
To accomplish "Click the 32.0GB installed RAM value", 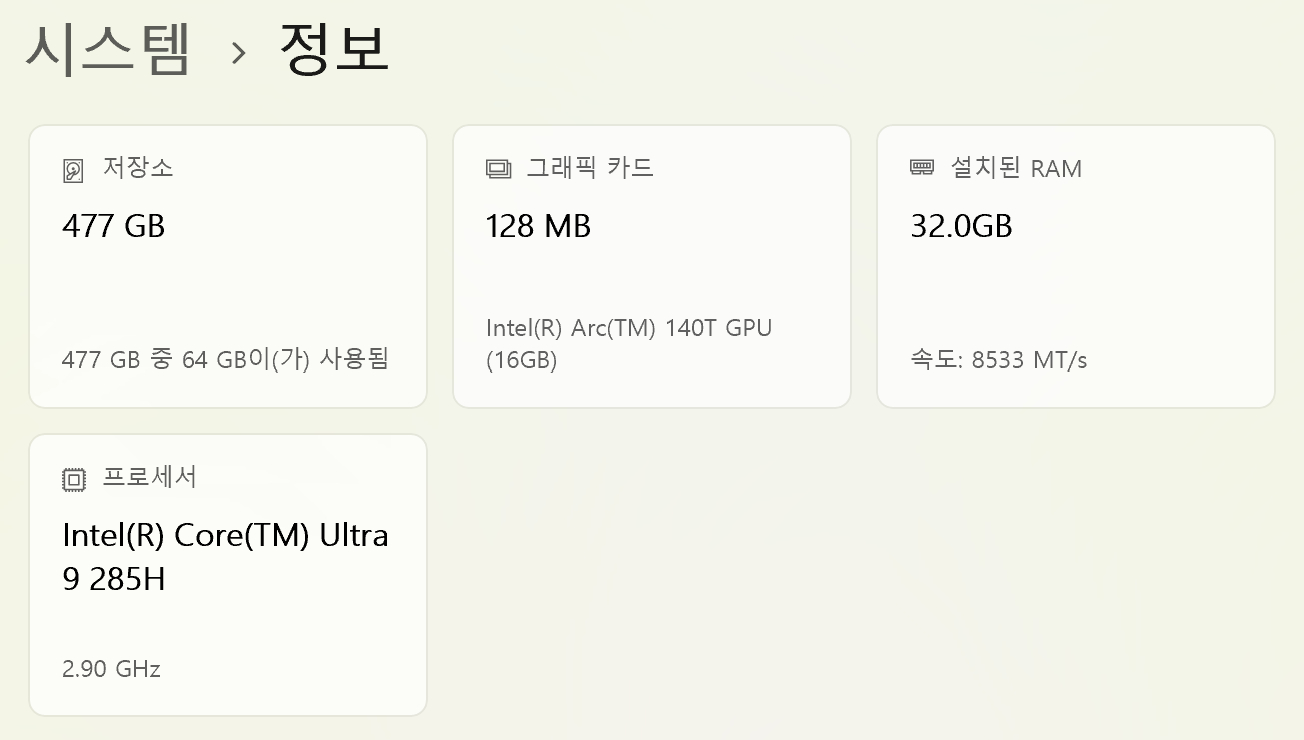I will [961, 226].
